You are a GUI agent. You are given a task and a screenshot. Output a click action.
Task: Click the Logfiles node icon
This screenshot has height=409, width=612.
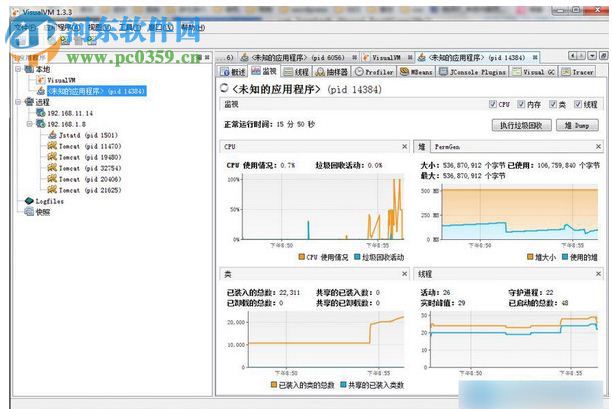tap(29, 201)
